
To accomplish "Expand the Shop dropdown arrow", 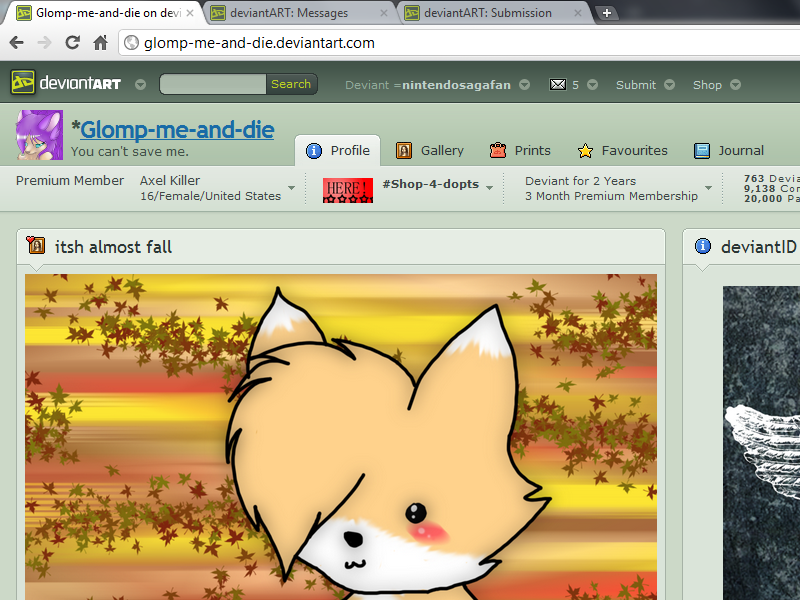I will (x=735, y=85).
